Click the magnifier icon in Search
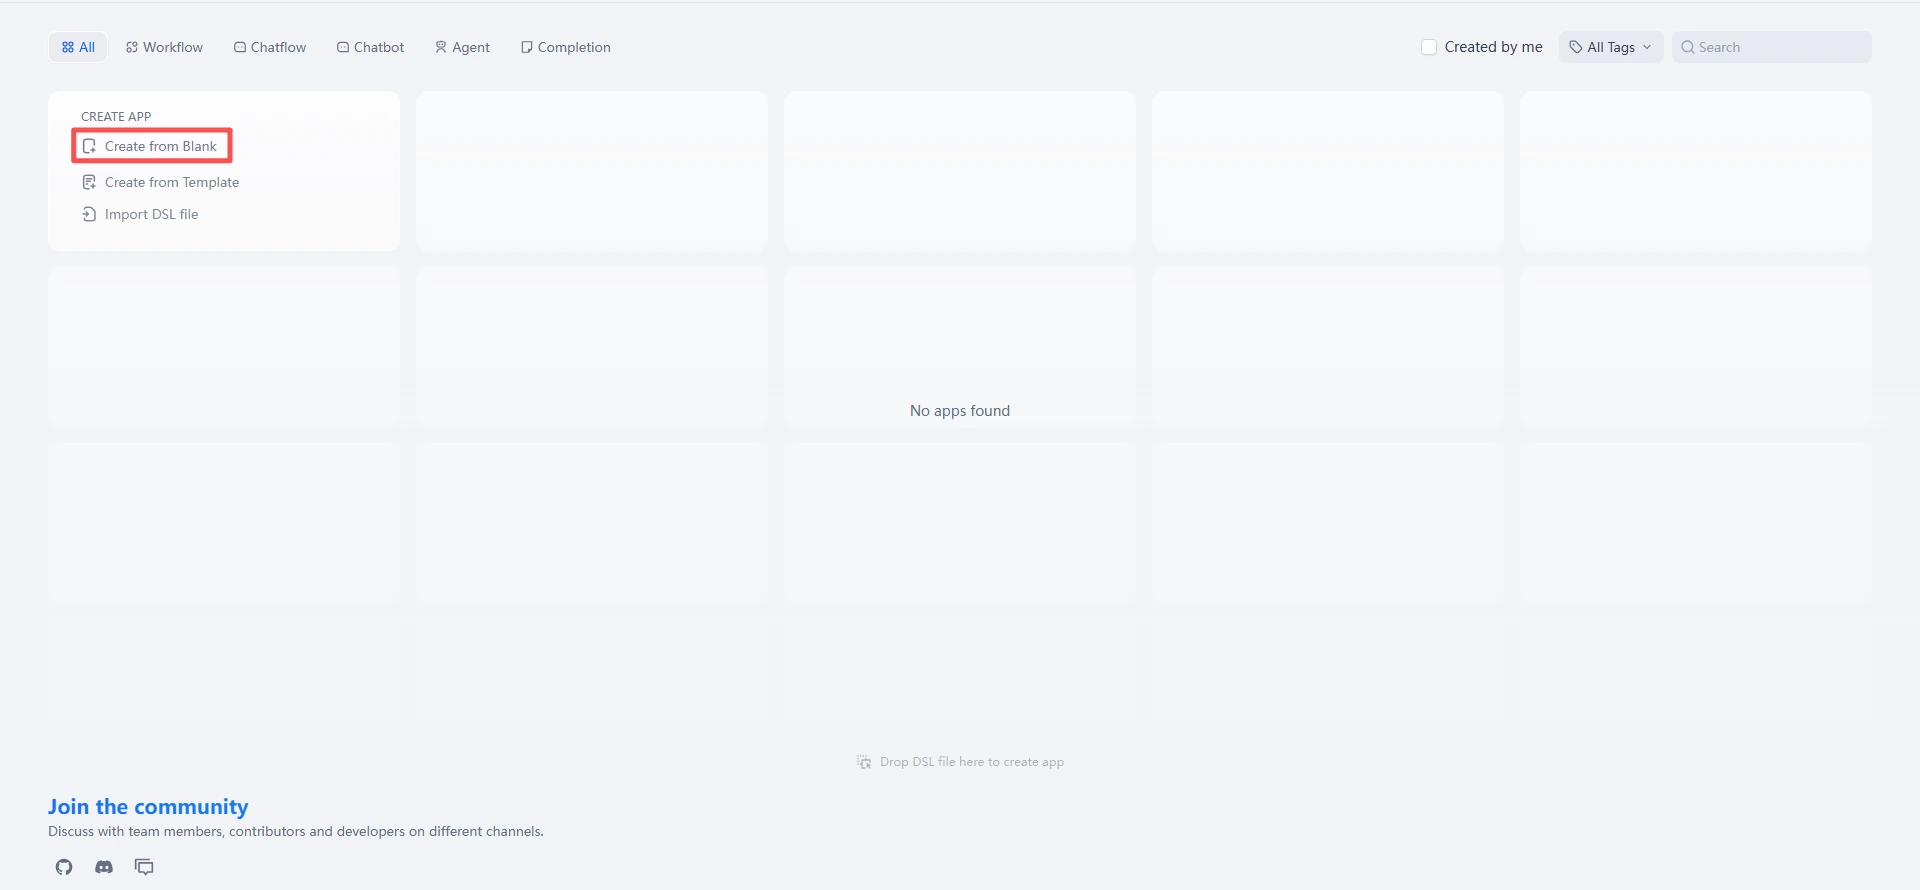This screenshot has height=890, width=1920. [1688, 47]
